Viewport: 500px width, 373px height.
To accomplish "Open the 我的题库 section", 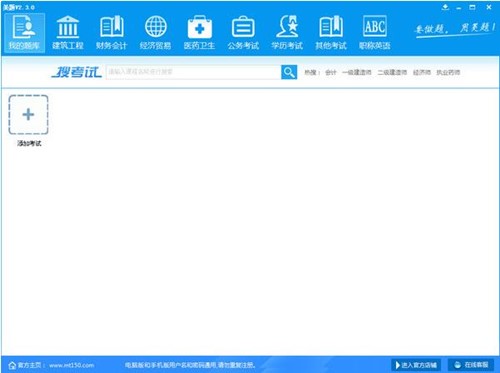I will tap(24, 33).
